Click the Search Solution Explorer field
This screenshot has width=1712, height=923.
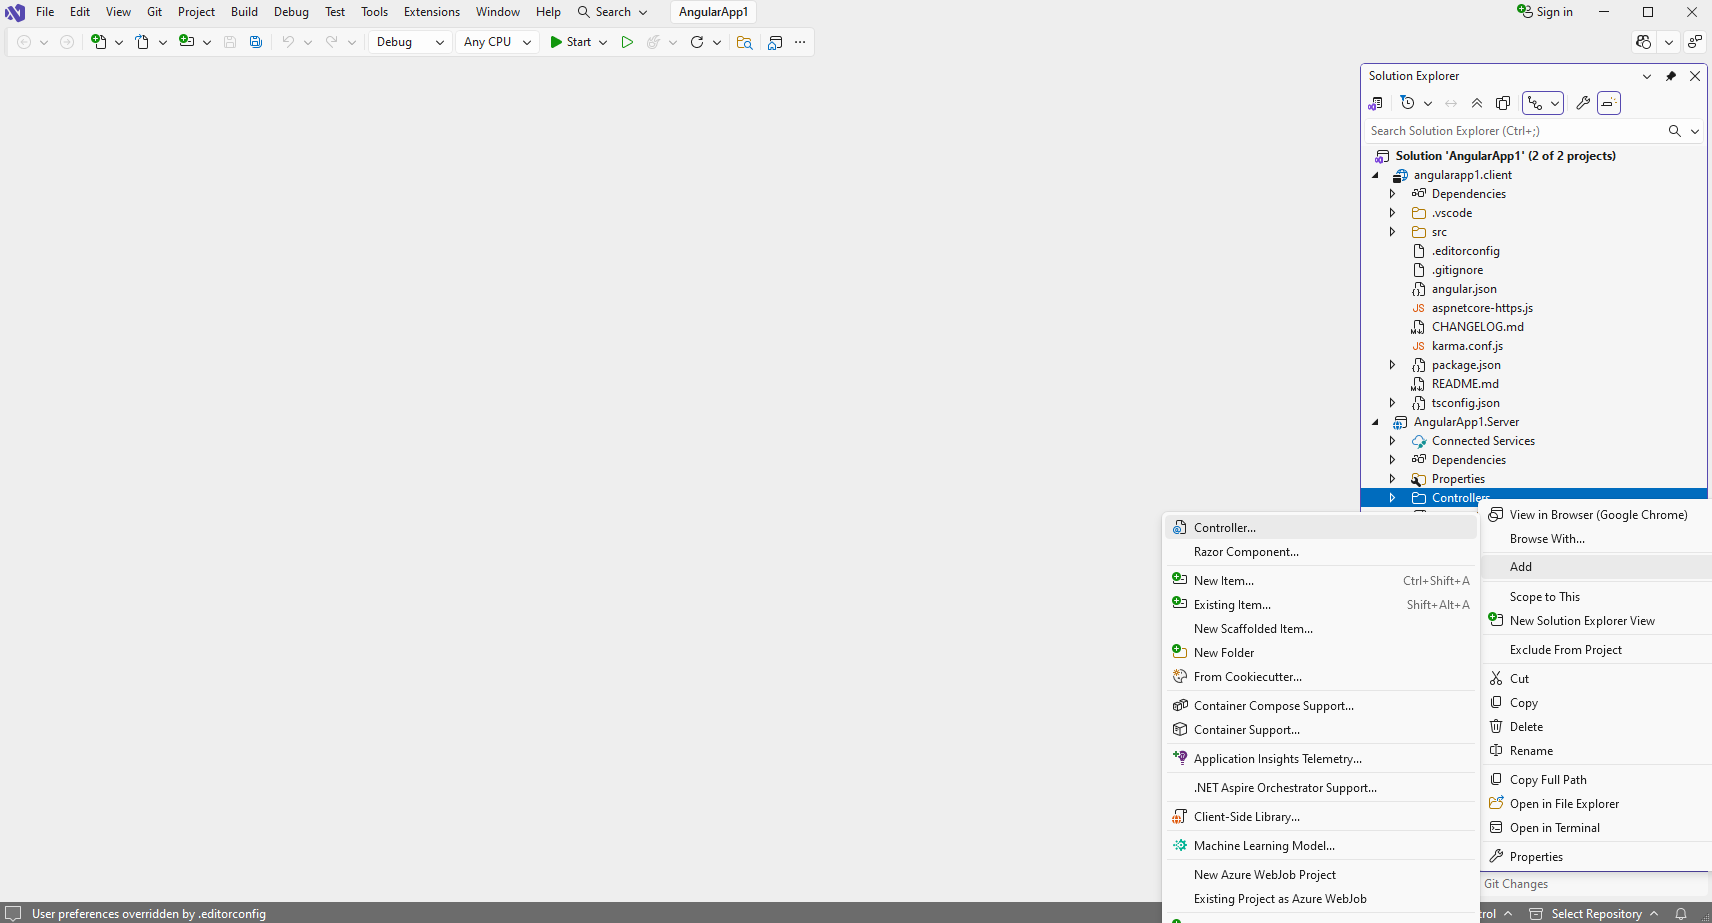1512,131
